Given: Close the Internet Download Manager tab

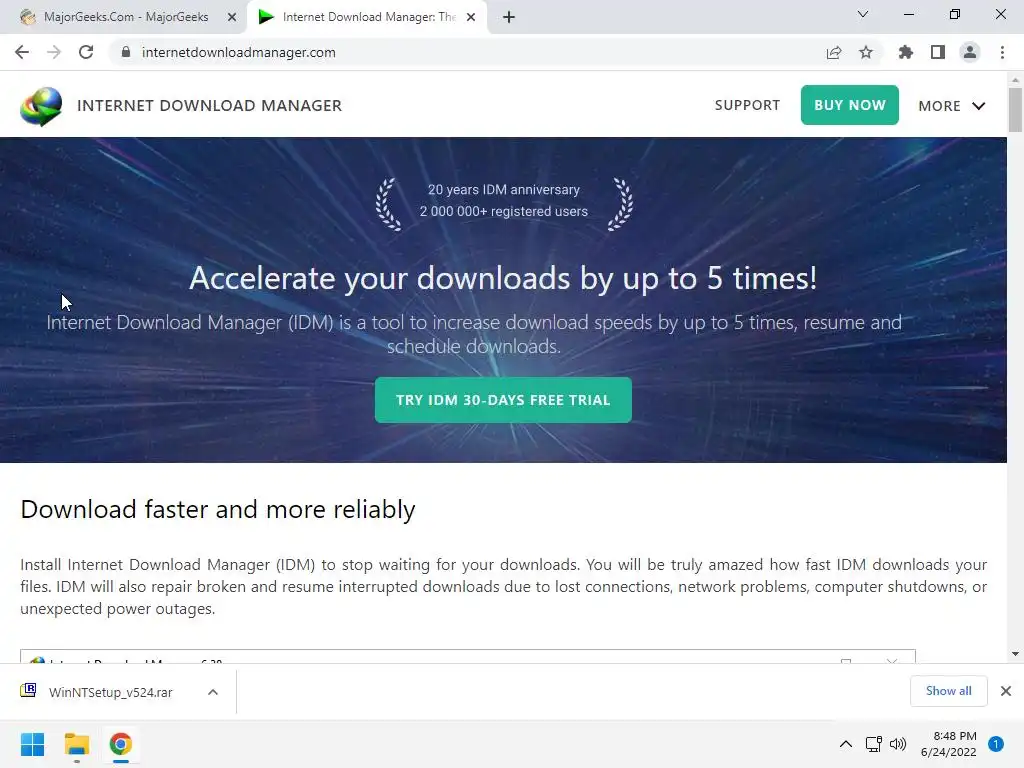Looking at the screenshot, I should pyautogui.click(x=471, y=17).
